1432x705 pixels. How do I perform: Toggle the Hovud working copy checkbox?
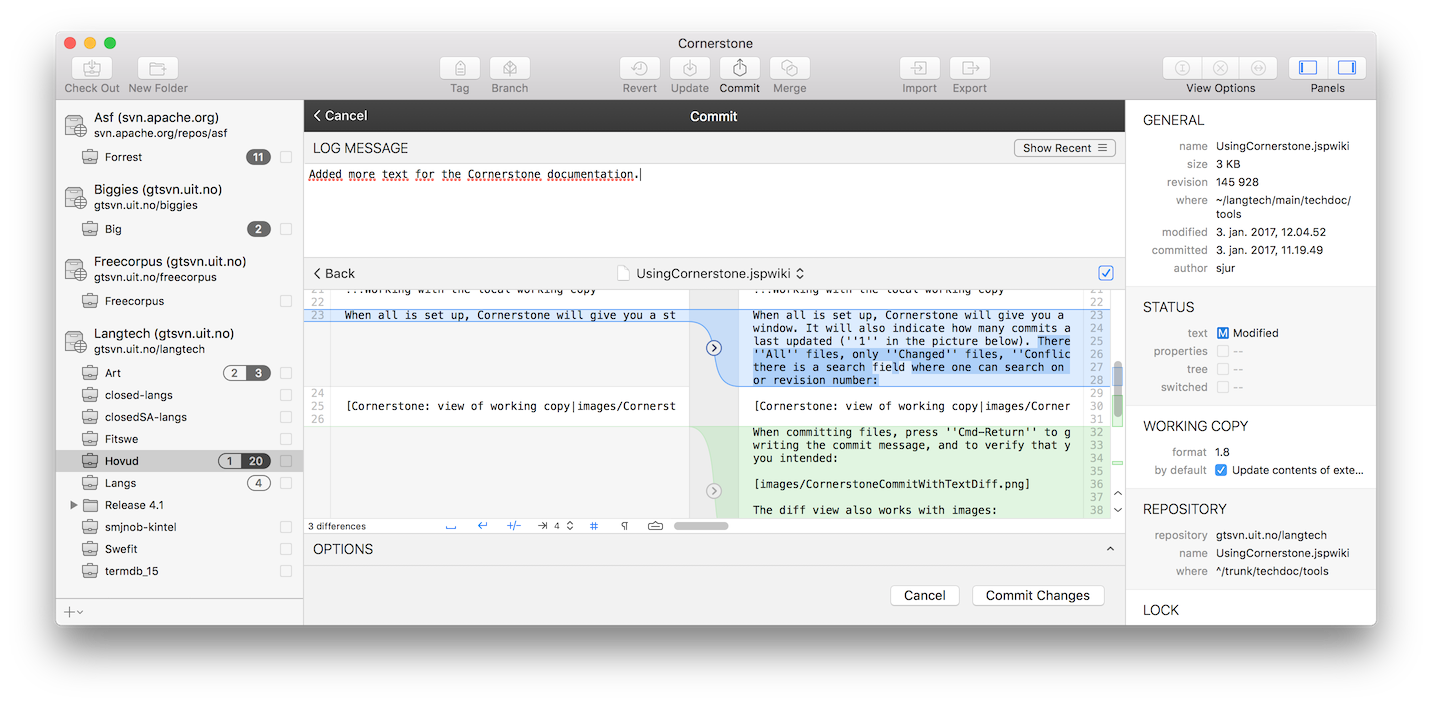tap(286, 461)
